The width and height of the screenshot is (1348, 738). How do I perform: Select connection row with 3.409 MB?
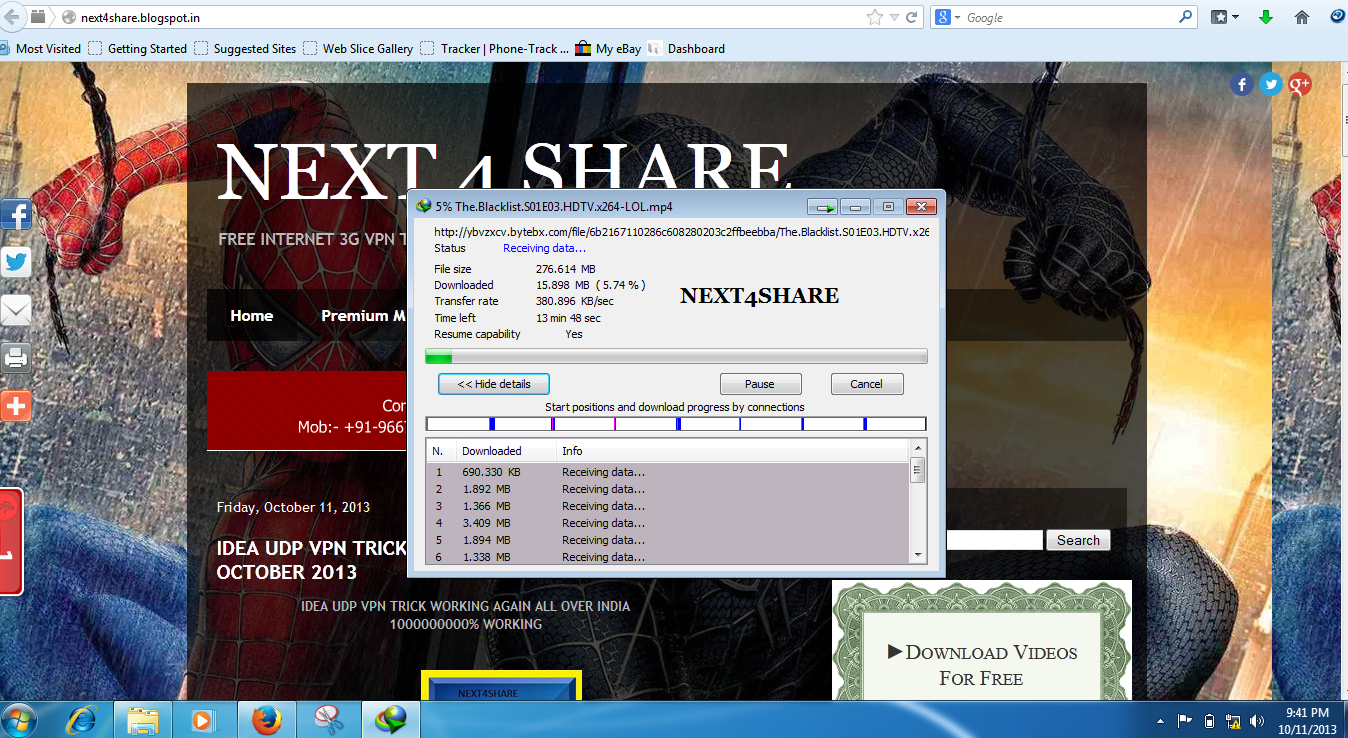click(668, 523)
